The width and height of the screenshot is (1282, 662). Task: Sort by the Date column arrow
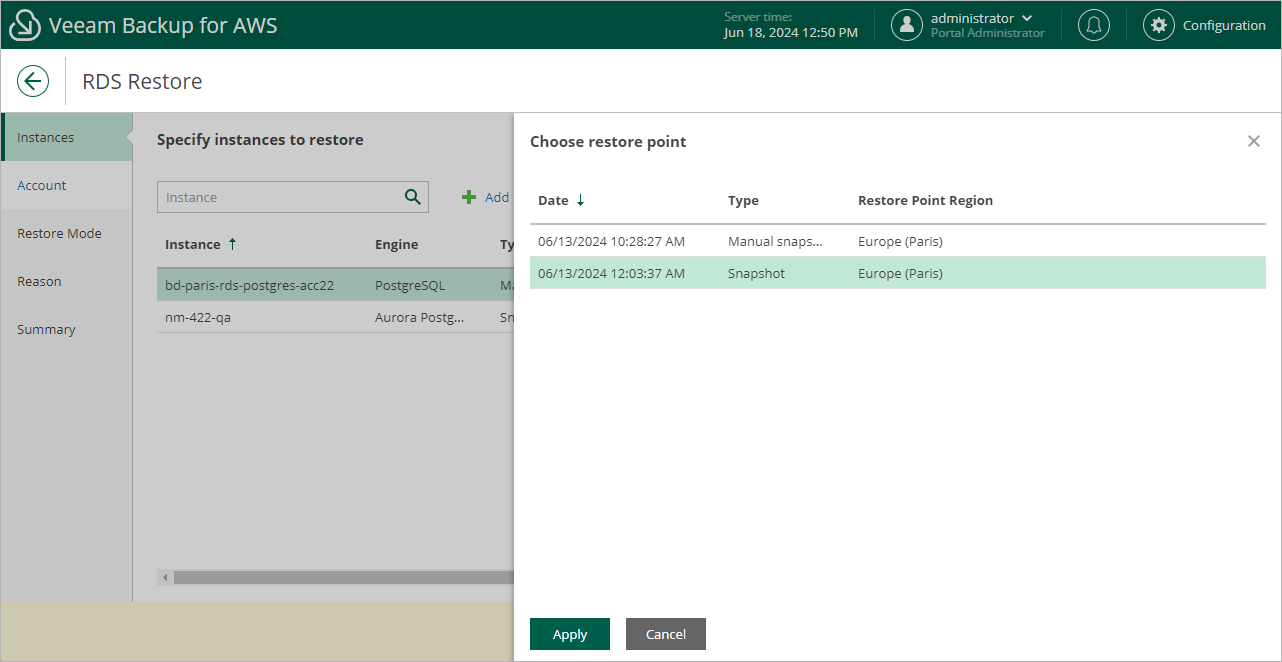(x=580, y=200)
